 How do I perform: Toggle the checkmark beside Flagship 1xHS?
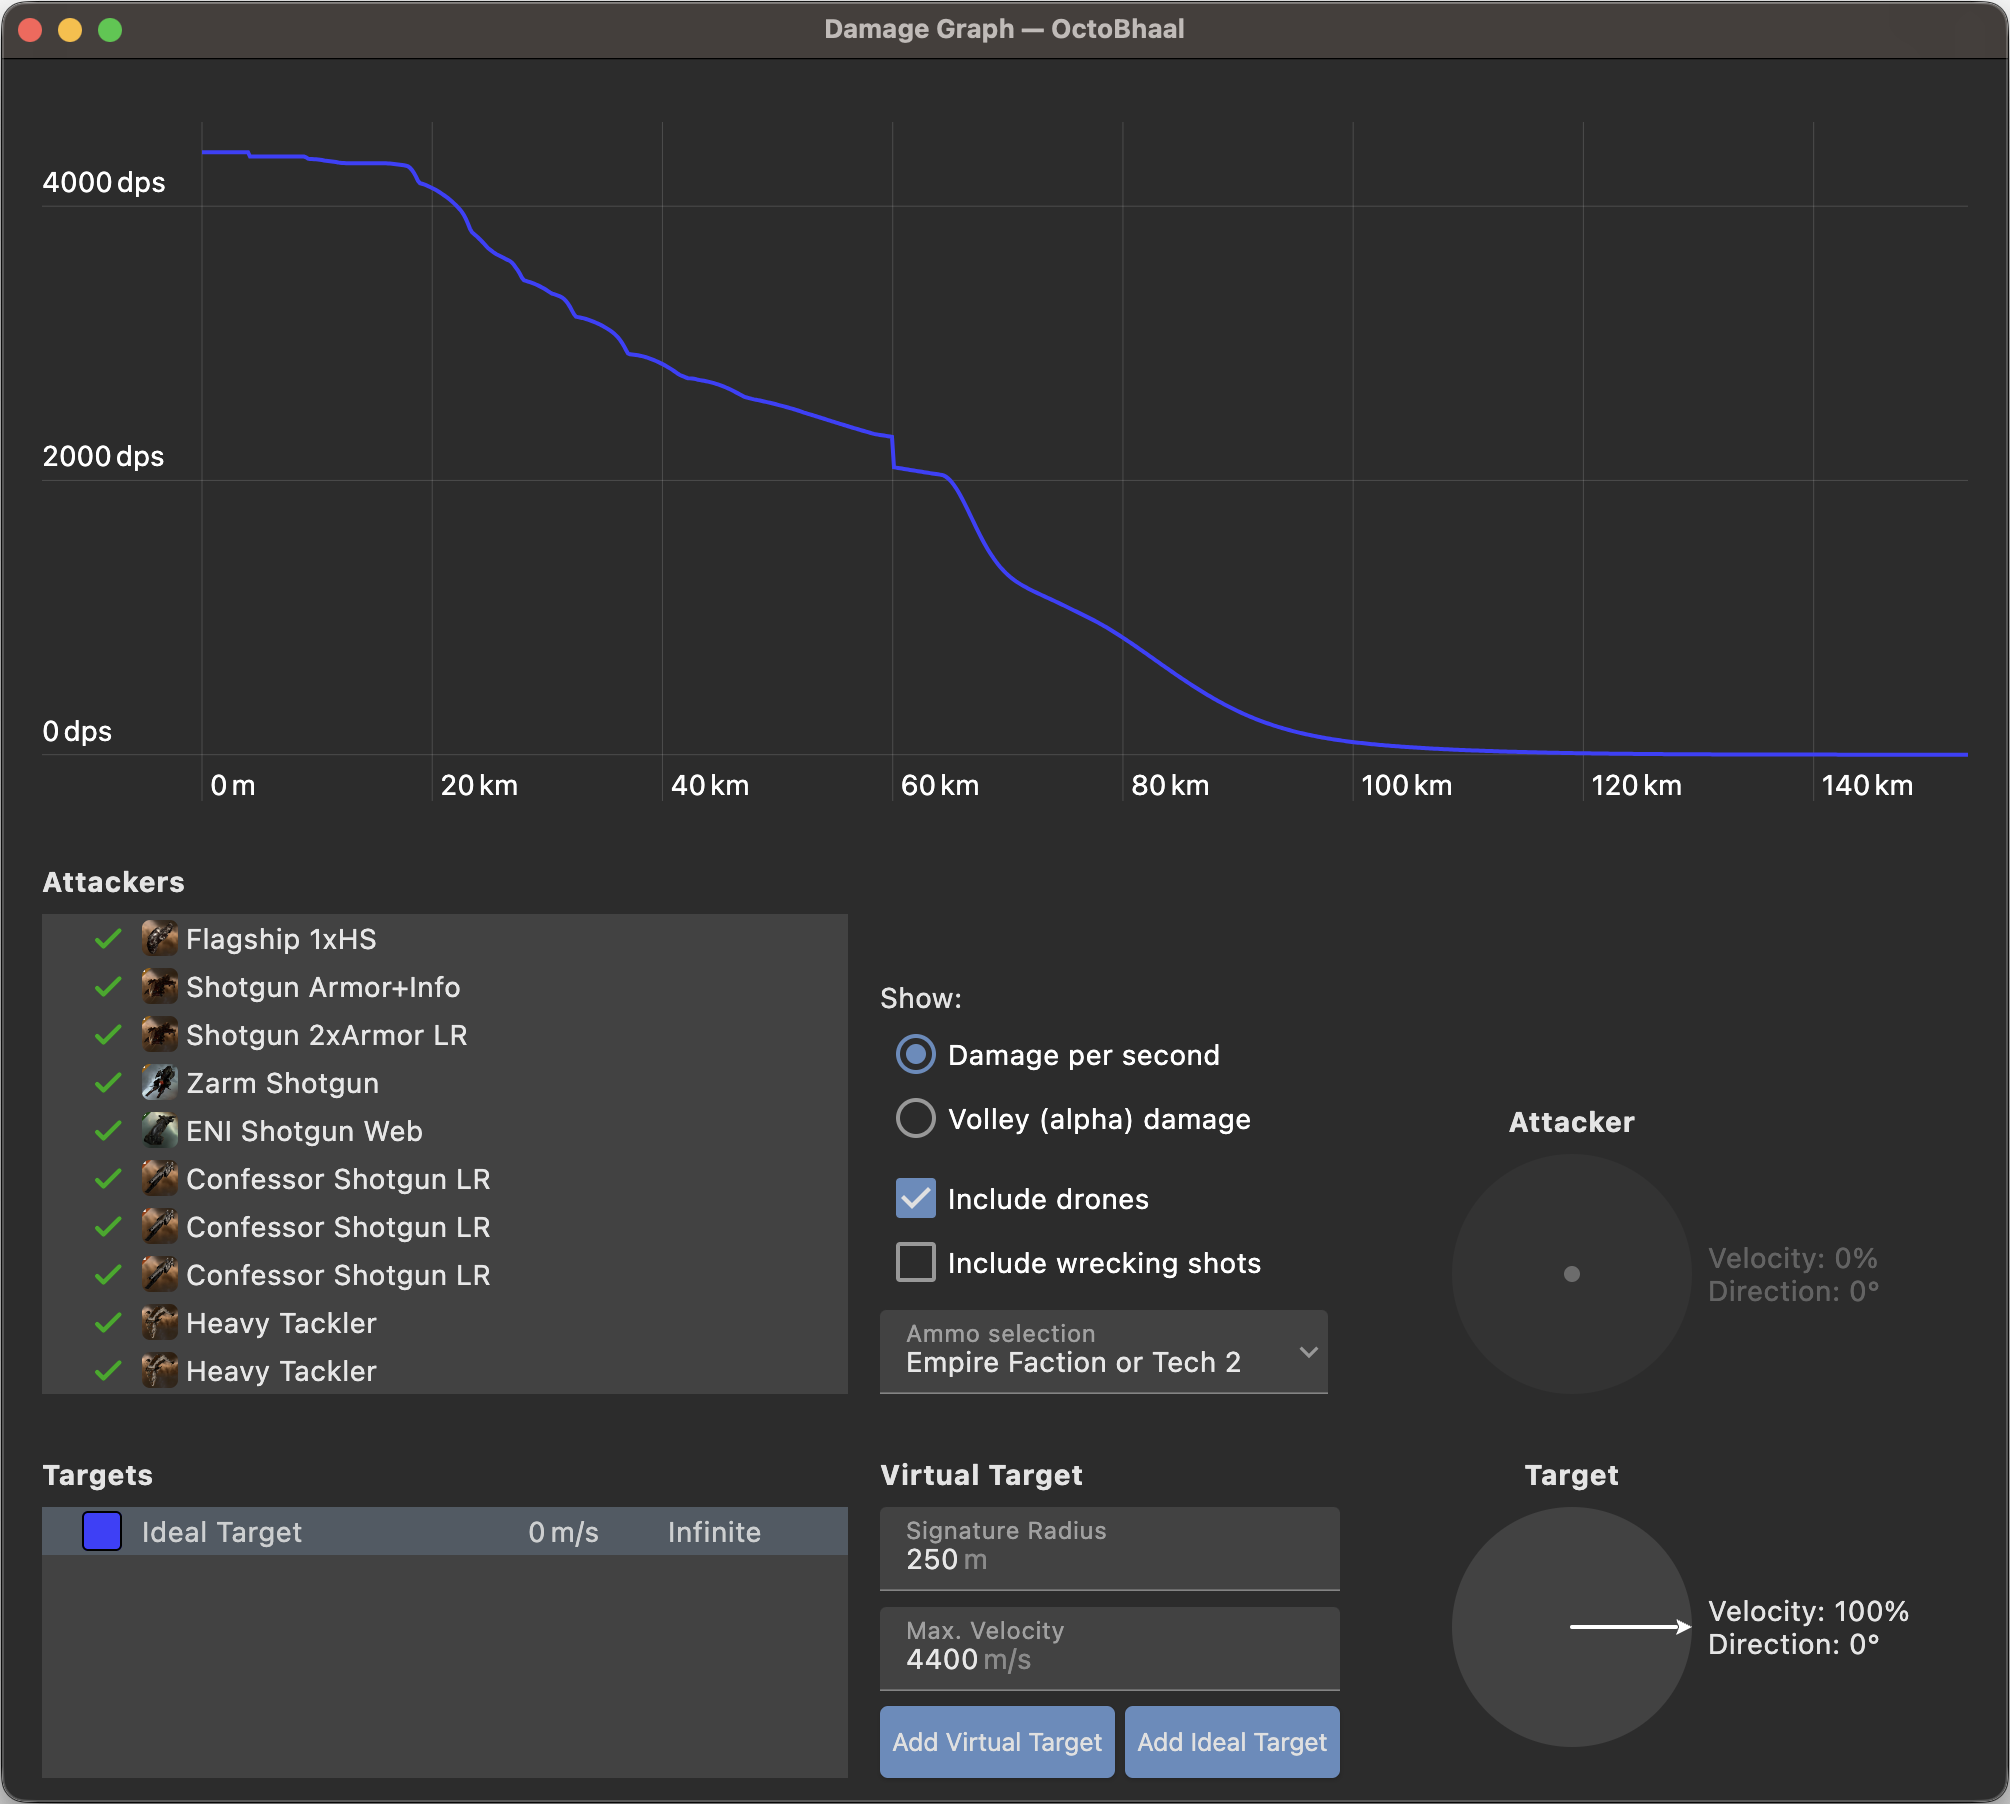click(x=108, y=939)
